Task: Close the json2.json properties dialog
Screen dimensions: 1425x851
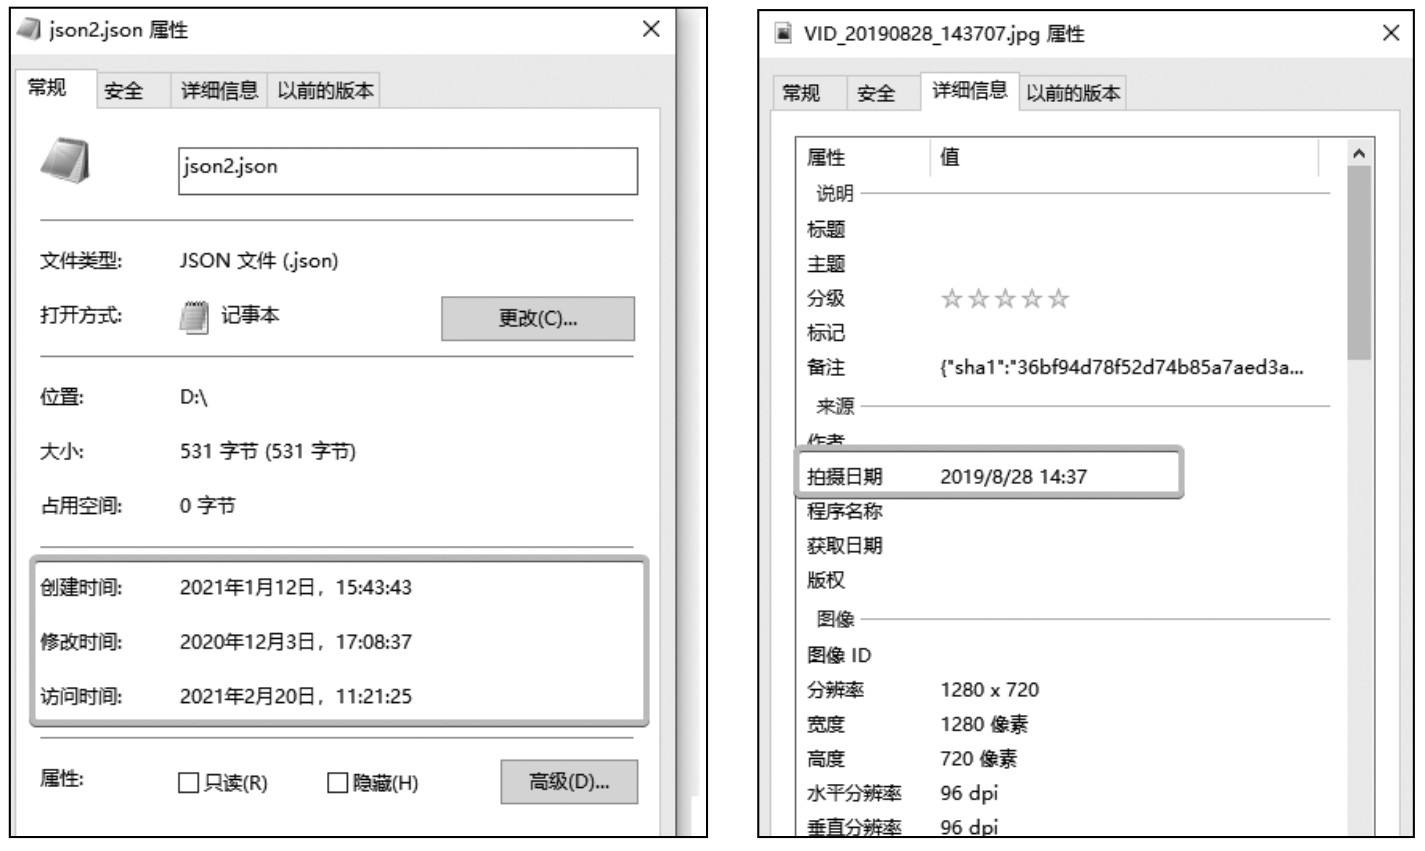Action: pos(650,30)
